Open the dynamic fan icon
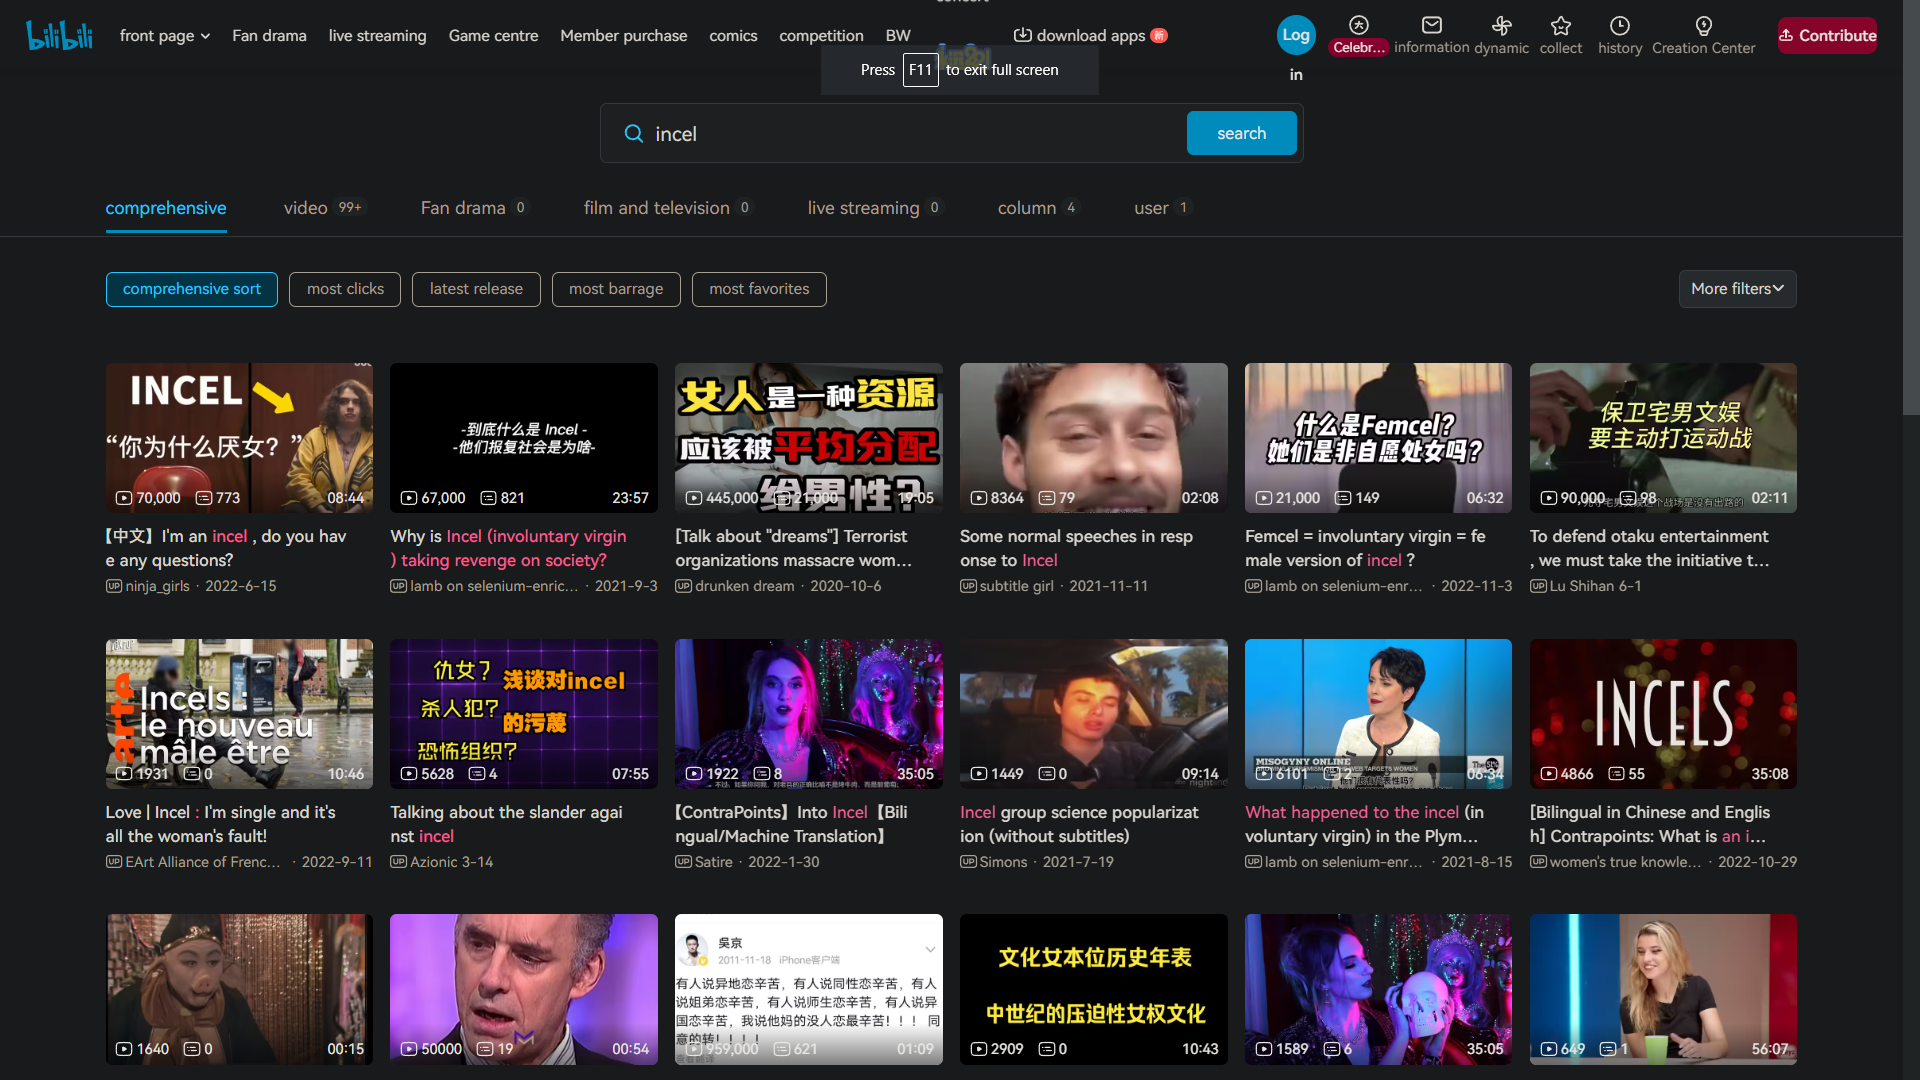 click(x=1501, y=25)
